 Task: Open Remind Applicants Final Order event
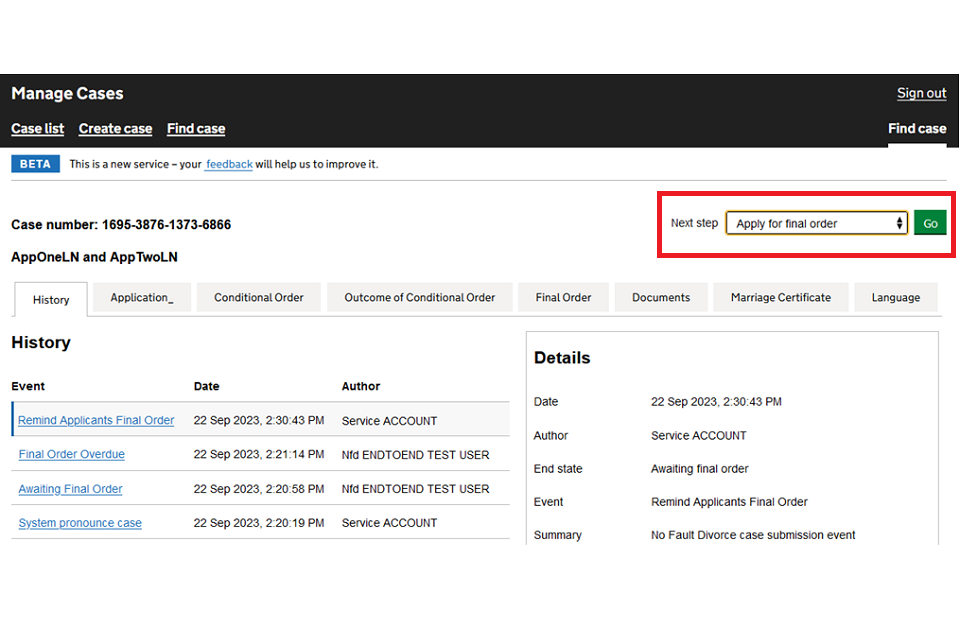(x=96, y=421)
